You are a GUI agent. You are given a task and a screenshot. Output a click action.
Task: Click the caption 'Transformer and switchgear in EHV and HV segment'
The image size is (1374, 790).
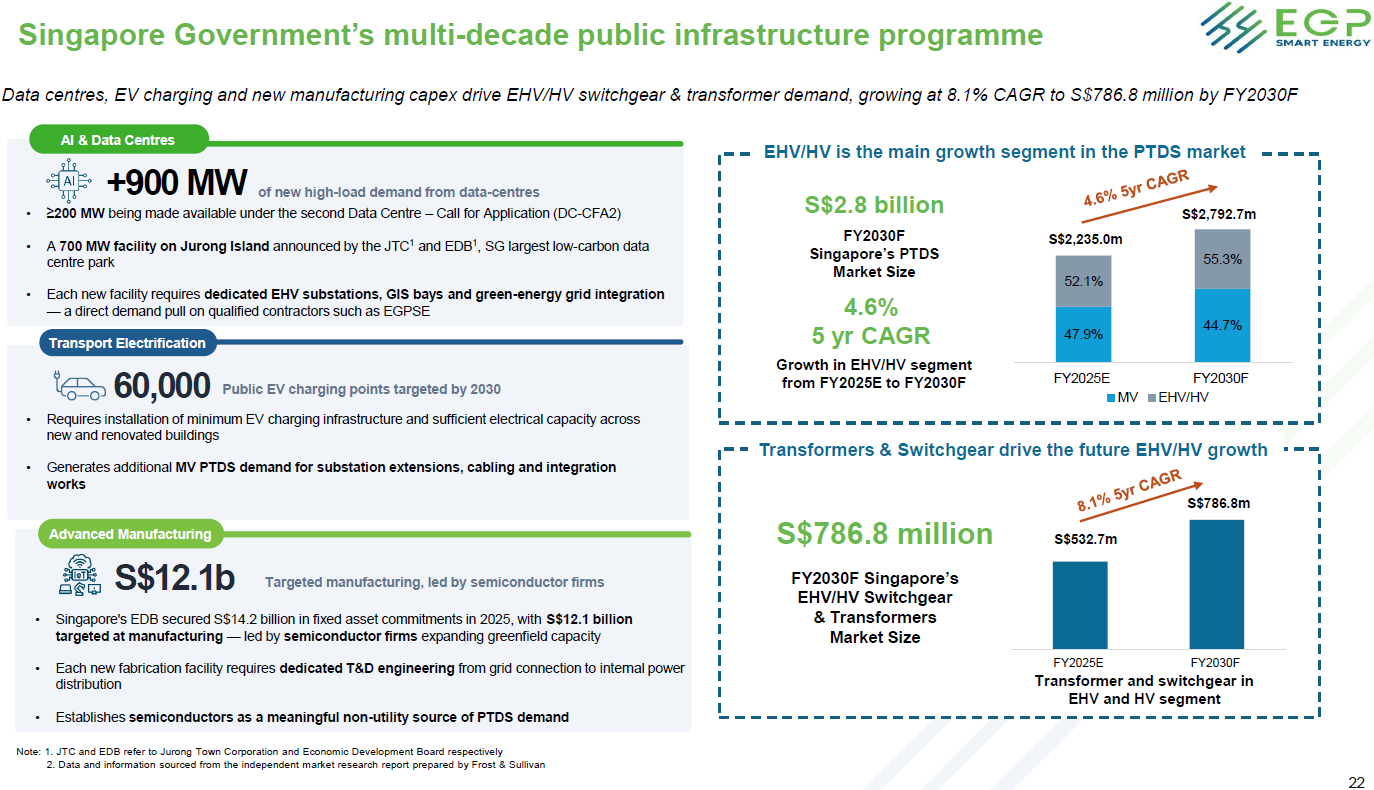pyautogui.click(x=1144, y=690)
